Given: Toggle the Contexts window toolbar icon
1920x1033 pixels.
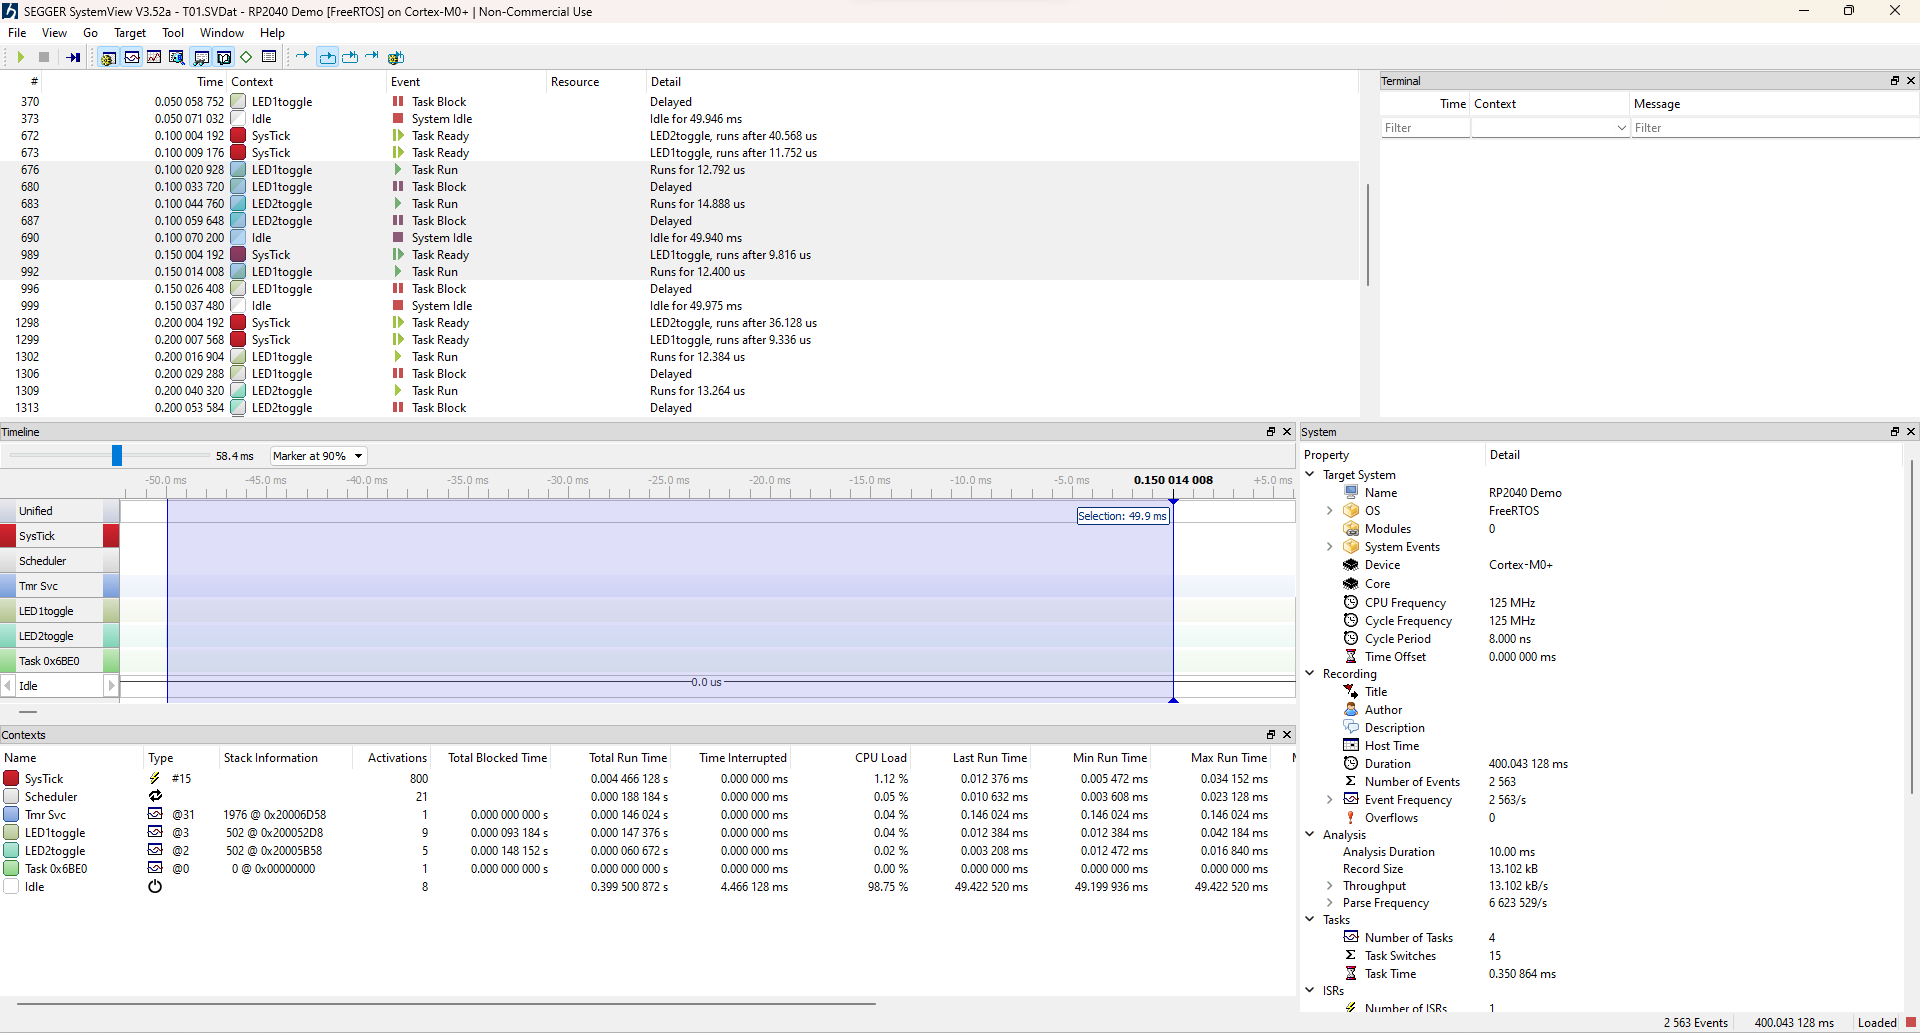Looking at the screenshot, I should tap(201, 57).
